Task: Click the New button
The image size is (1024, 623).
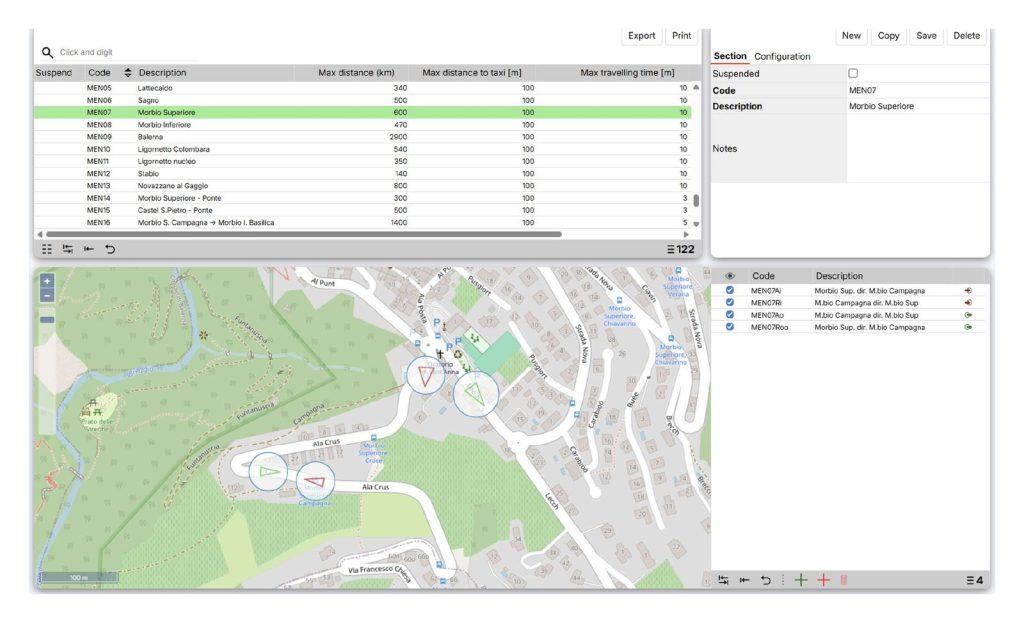Action: click(x=851, y=36)
